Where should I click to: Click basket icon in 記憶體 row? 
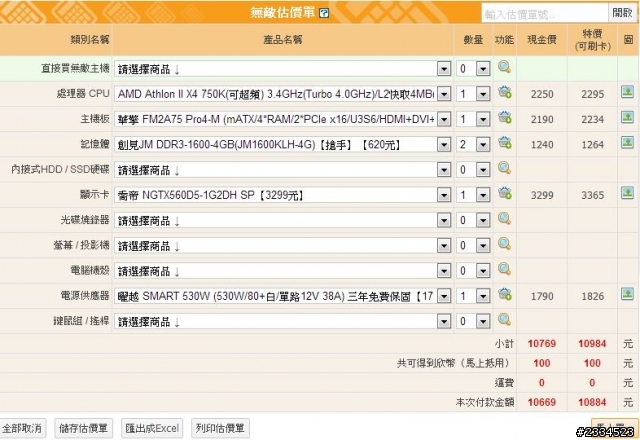504,143
